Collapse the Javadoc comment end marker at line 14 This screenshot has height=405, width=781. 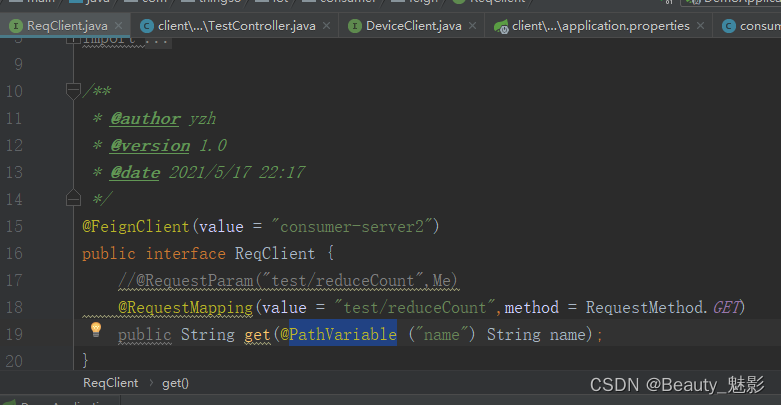73,198
